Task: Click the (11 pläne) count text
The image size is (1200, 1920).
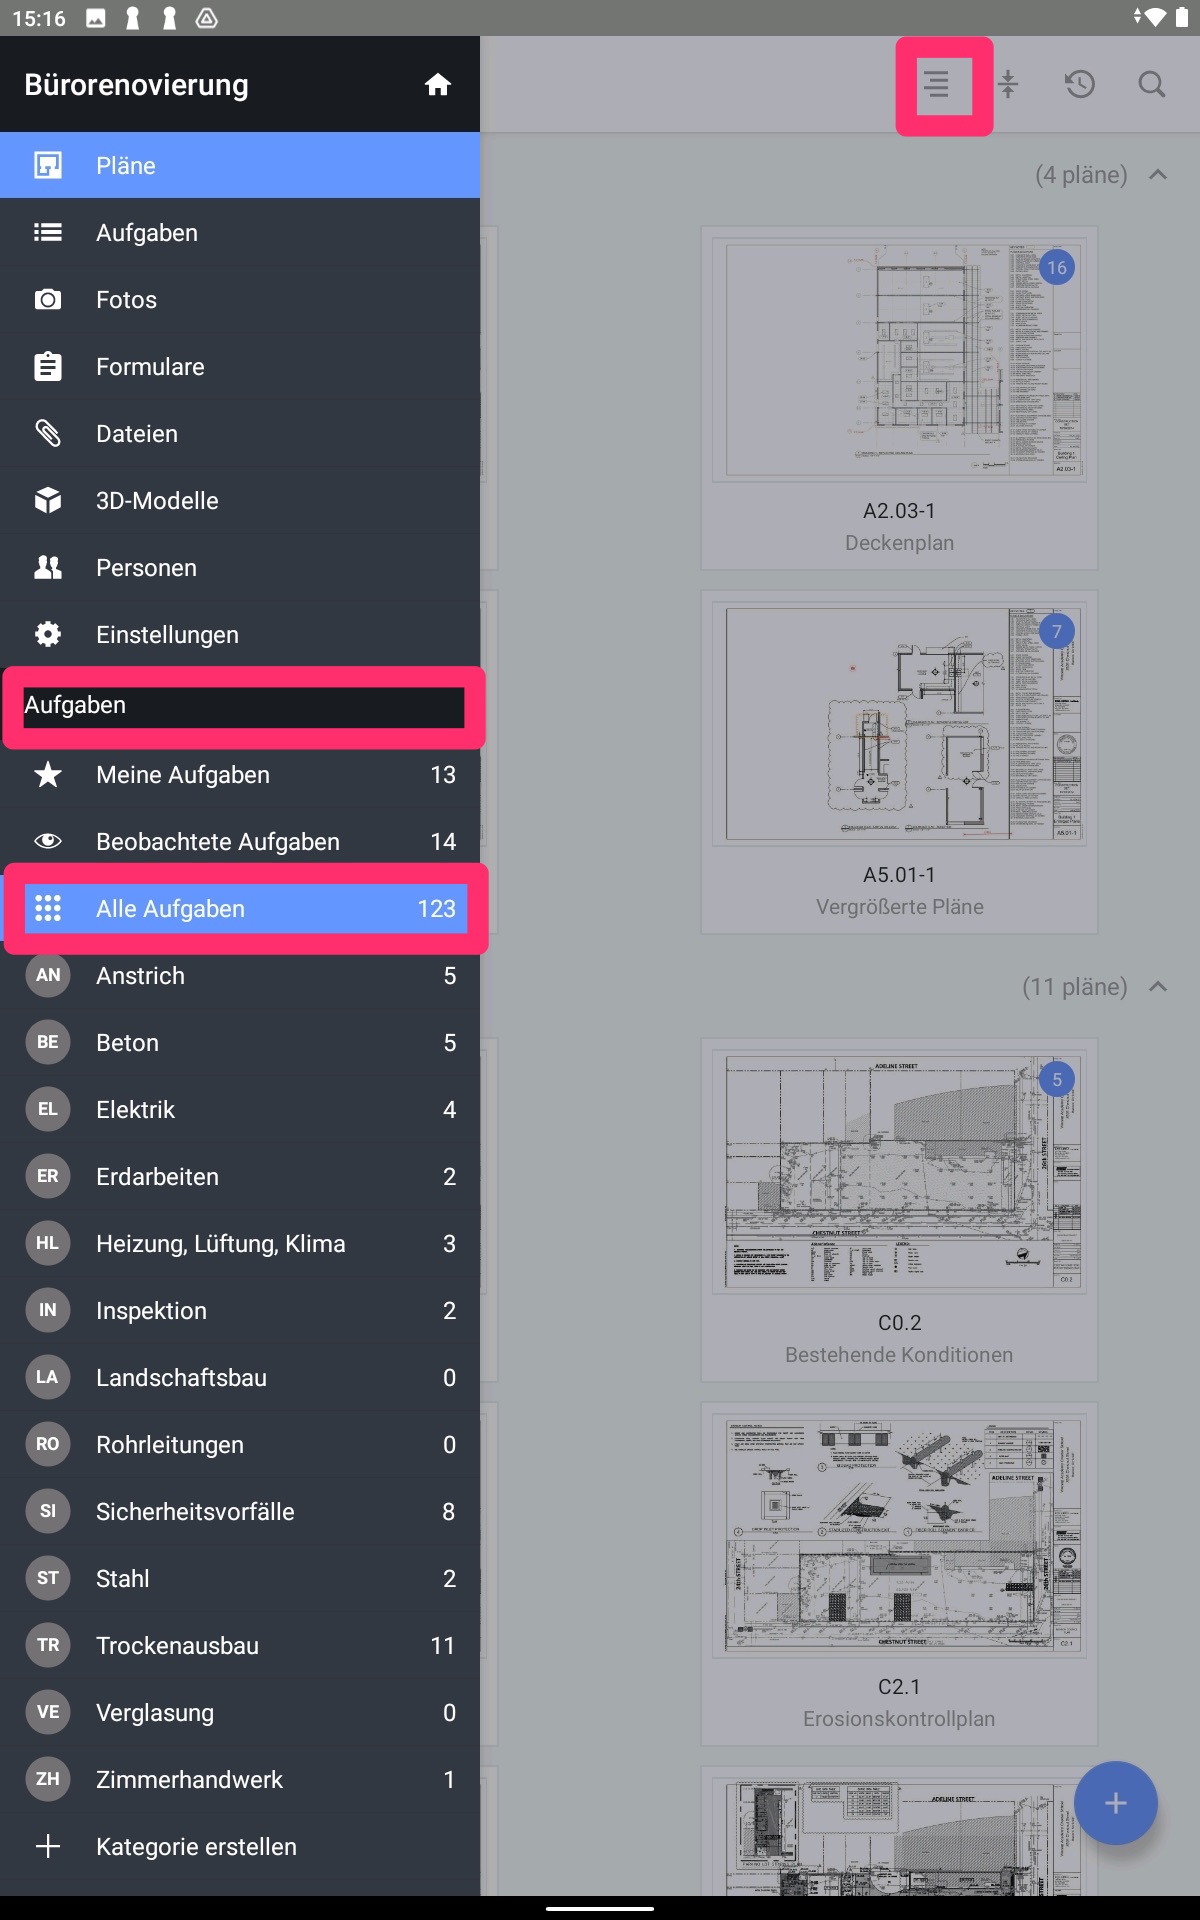Action: point(1075,986)
